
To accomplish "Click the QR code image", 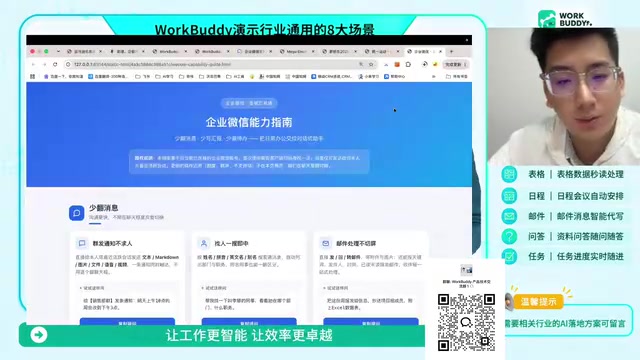I will 467,322.
